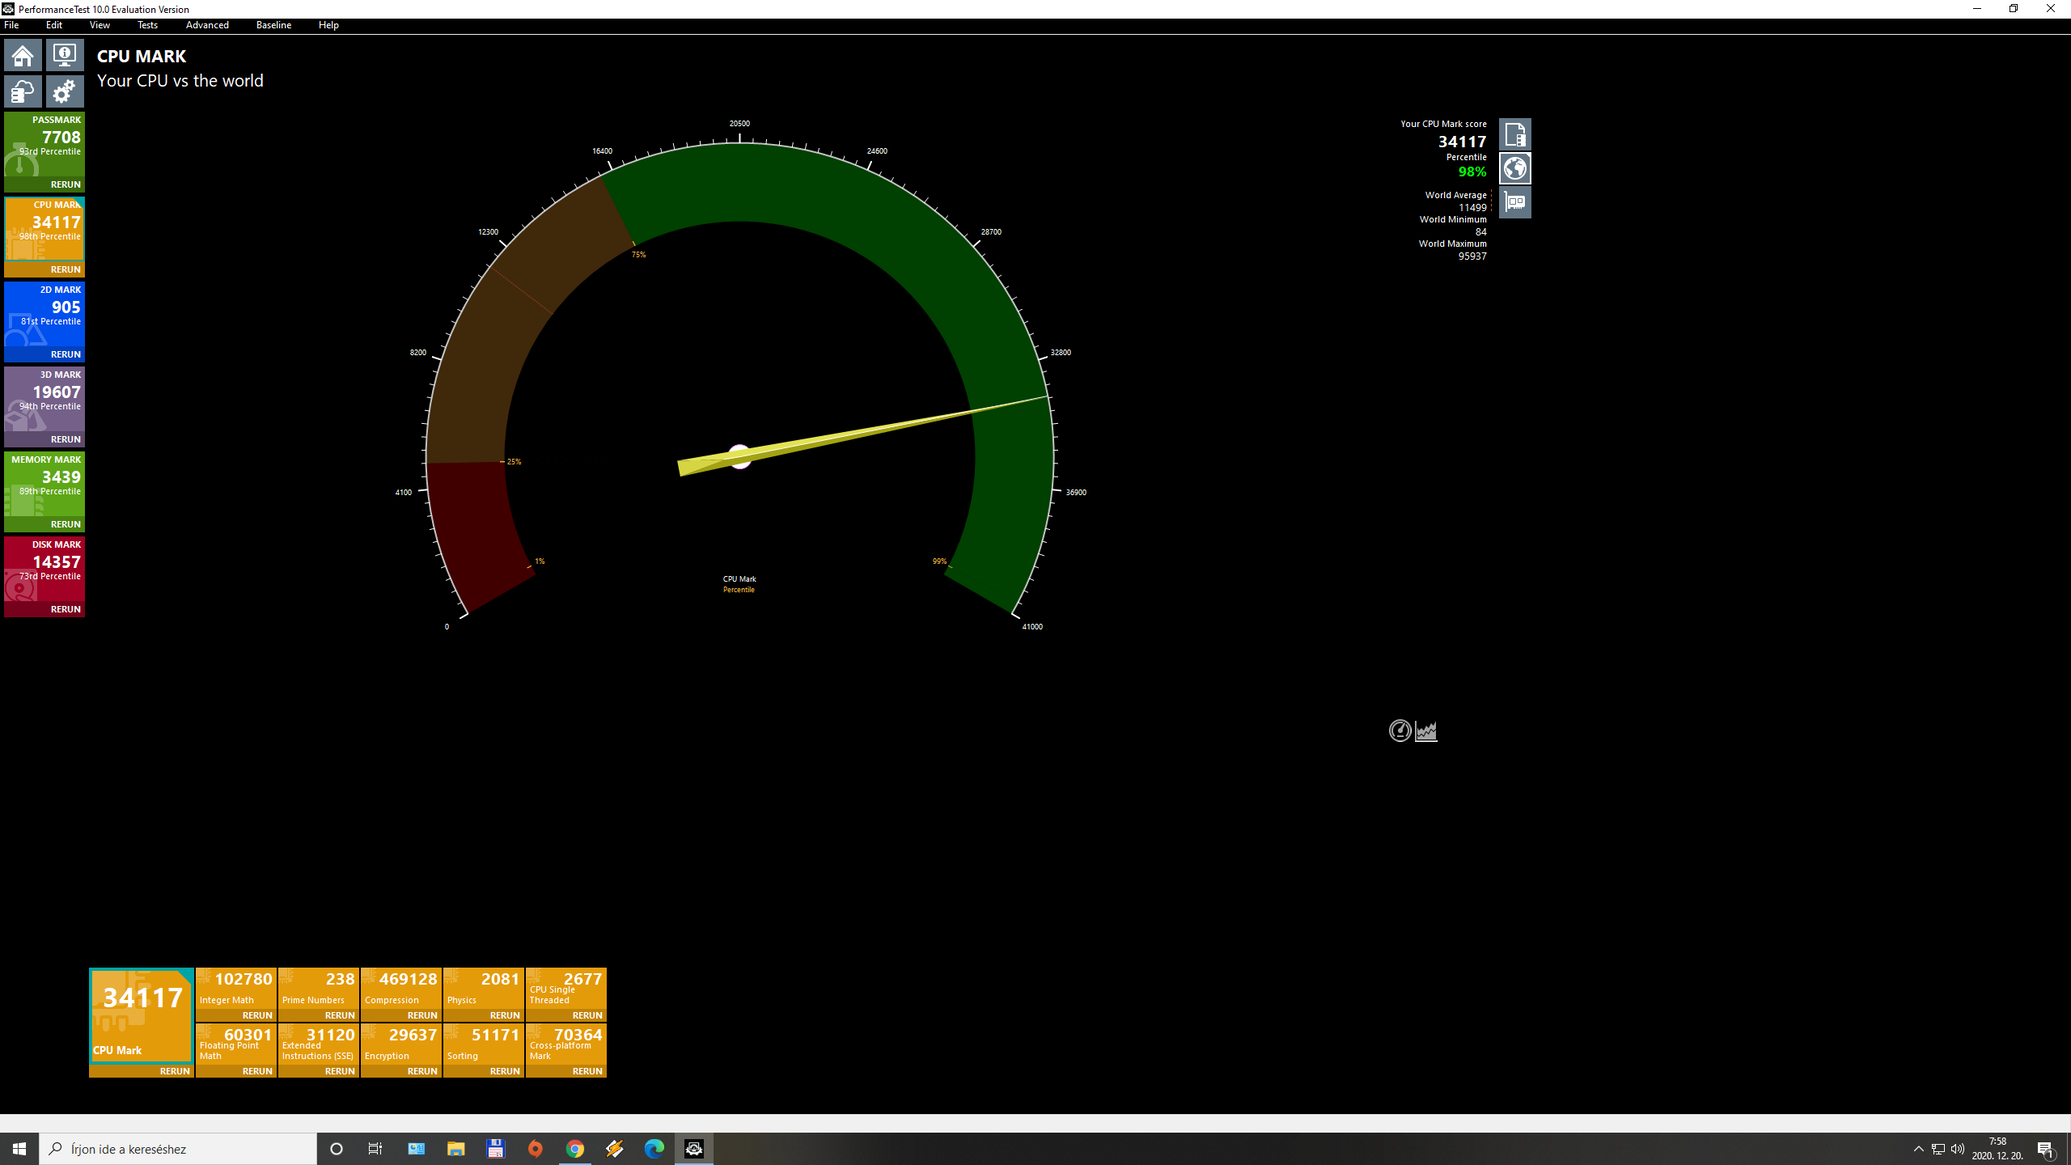This screenshot has height=1165, width=2071.
Task: Select the similar hardware card icon
Action: (1515, 202)
